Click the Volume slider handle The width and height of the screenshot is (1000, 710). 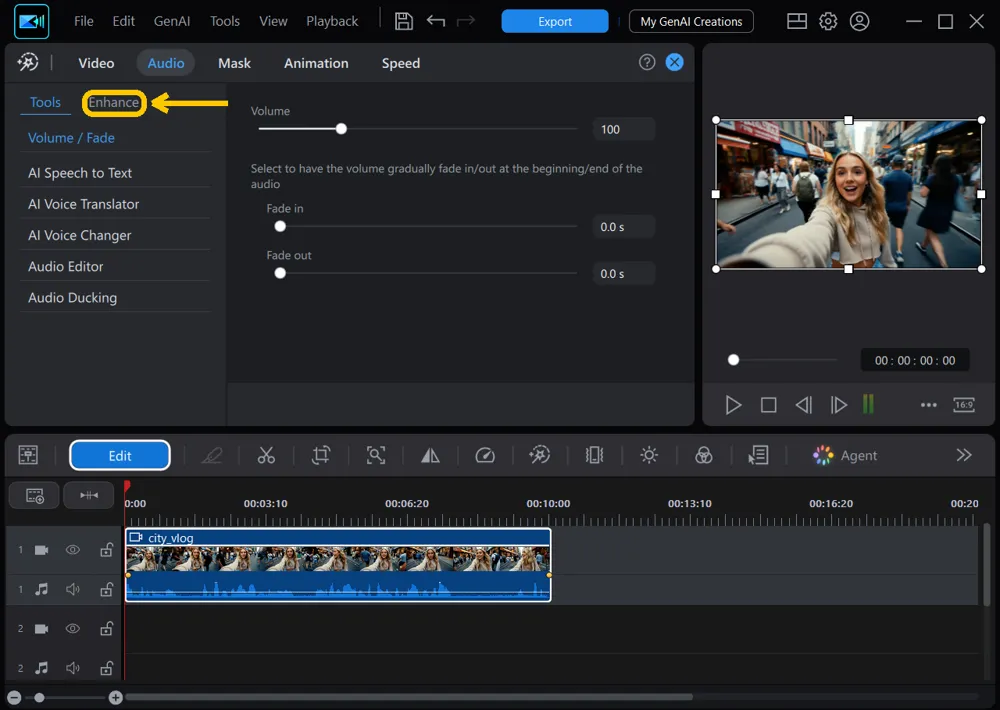tap(341, 129)
